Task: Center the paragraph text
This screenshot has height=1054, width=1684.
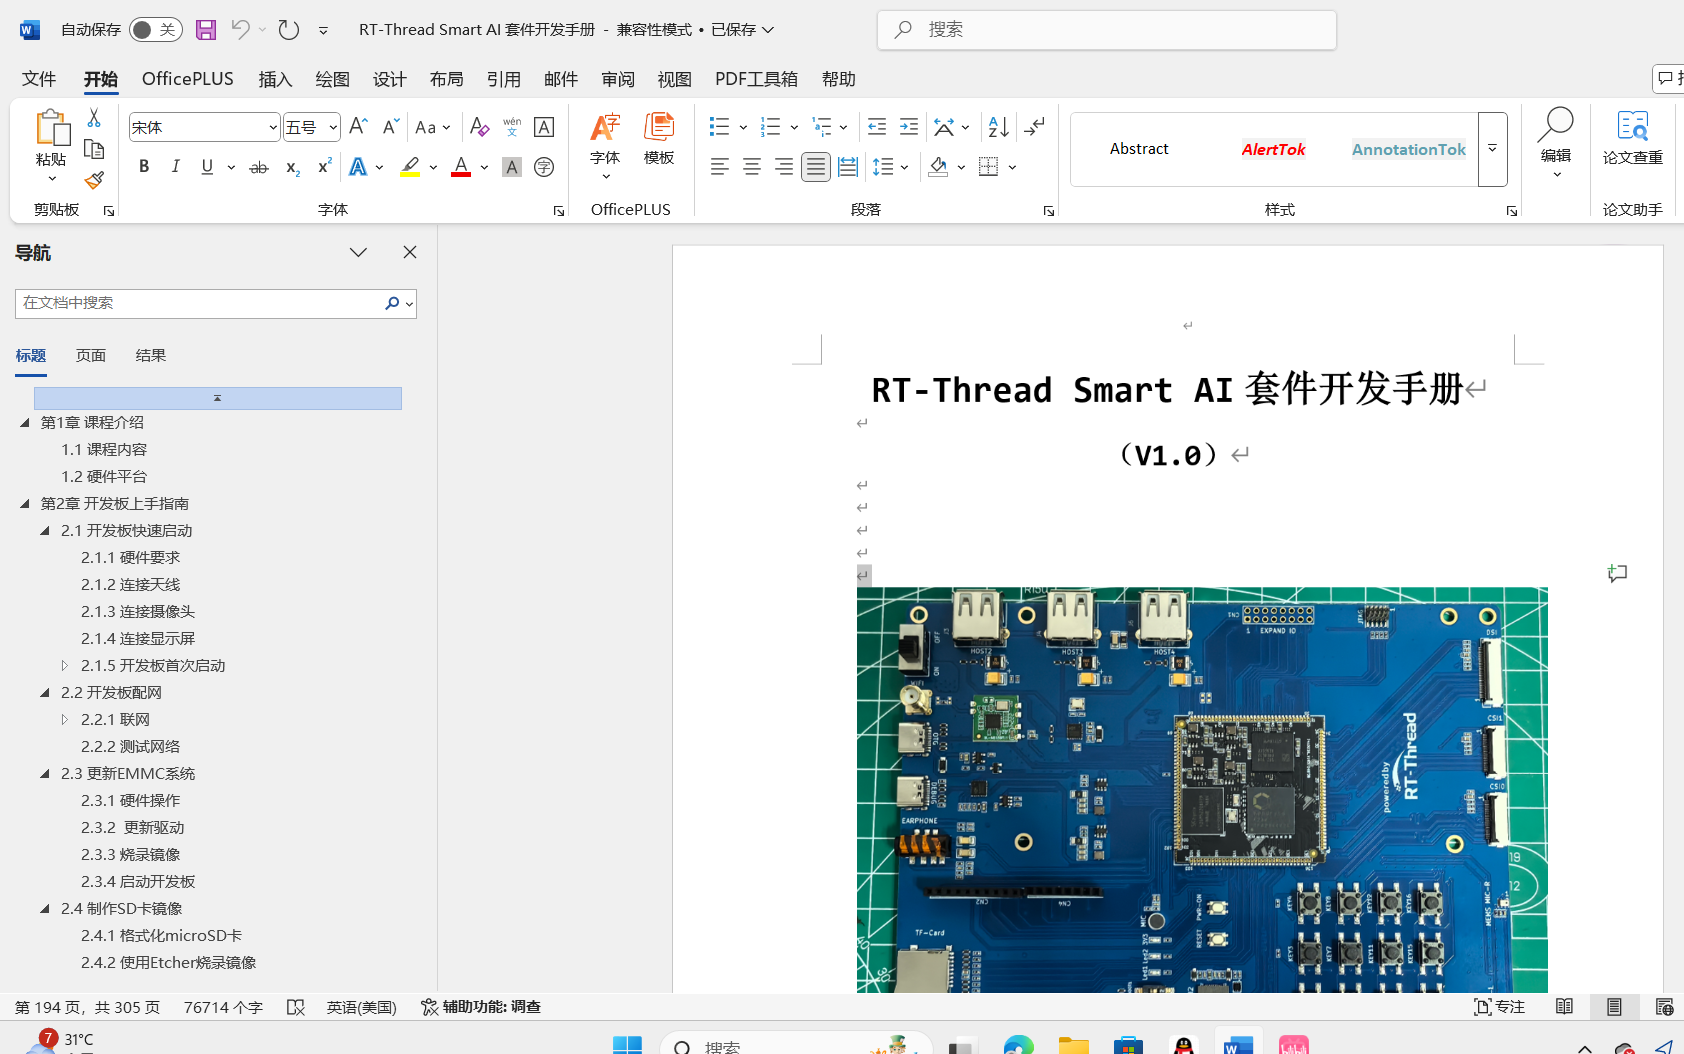Action: 752,167
